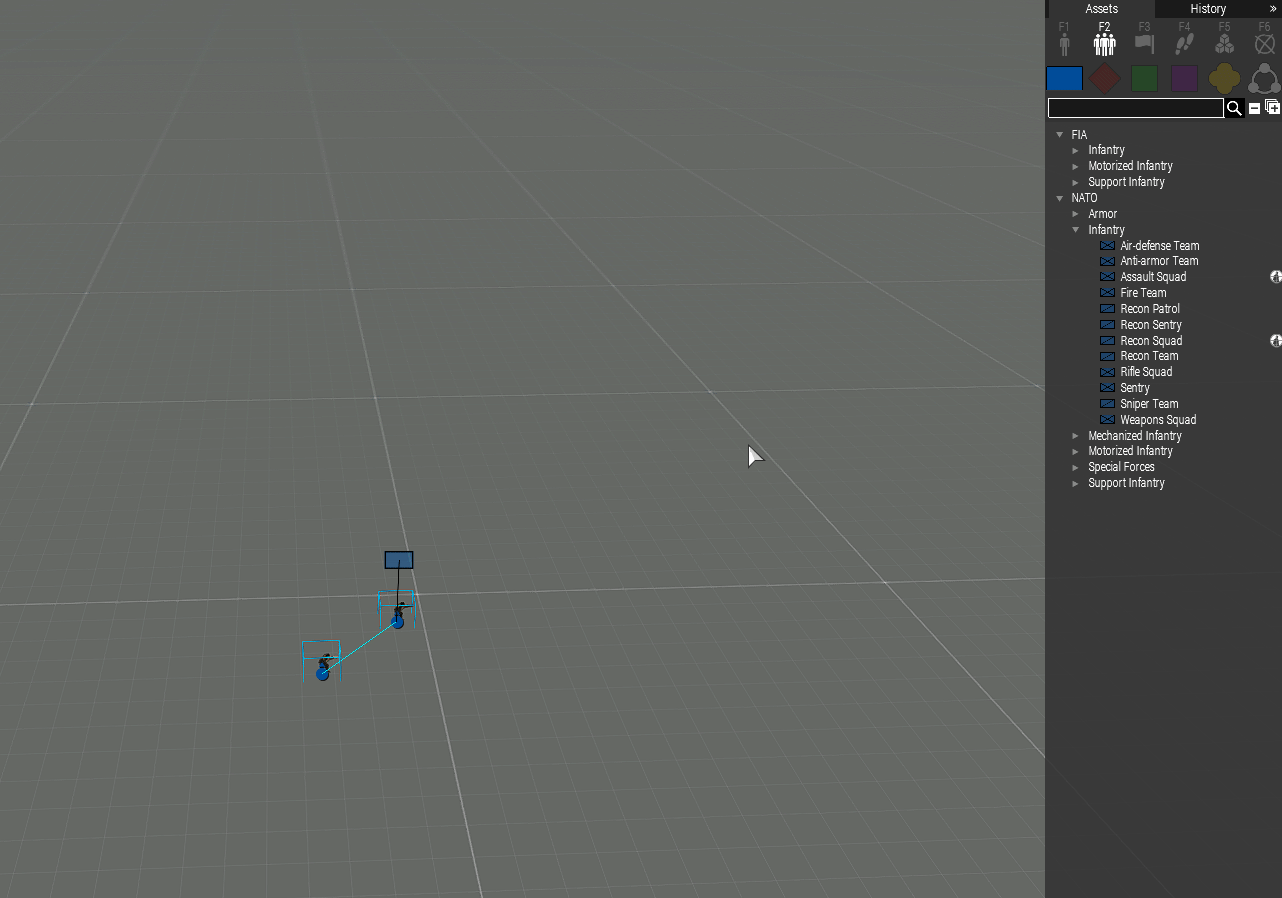
Task: Toggle the Civilian purple side filter
Action: [x=1184, y=78]
